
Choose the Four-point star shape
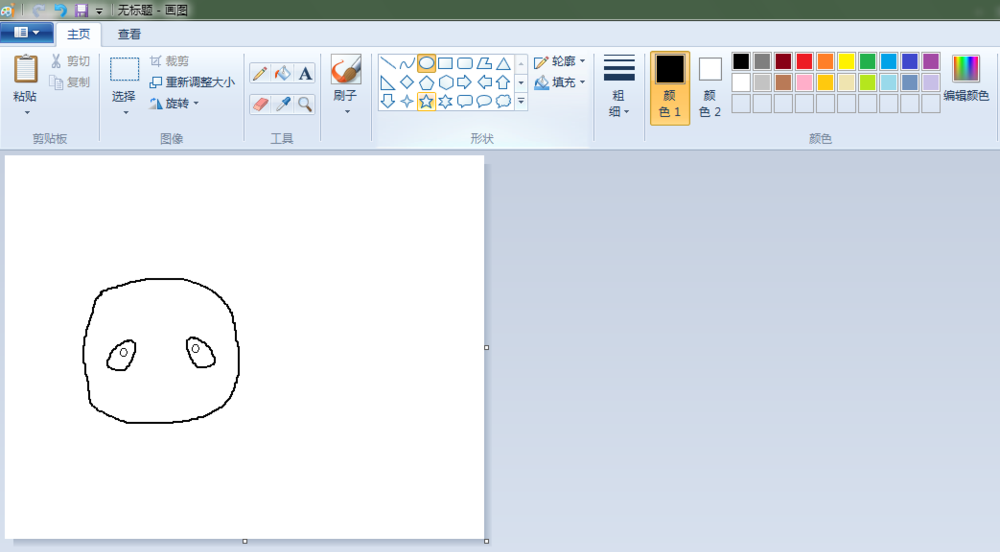coord(407,101)
